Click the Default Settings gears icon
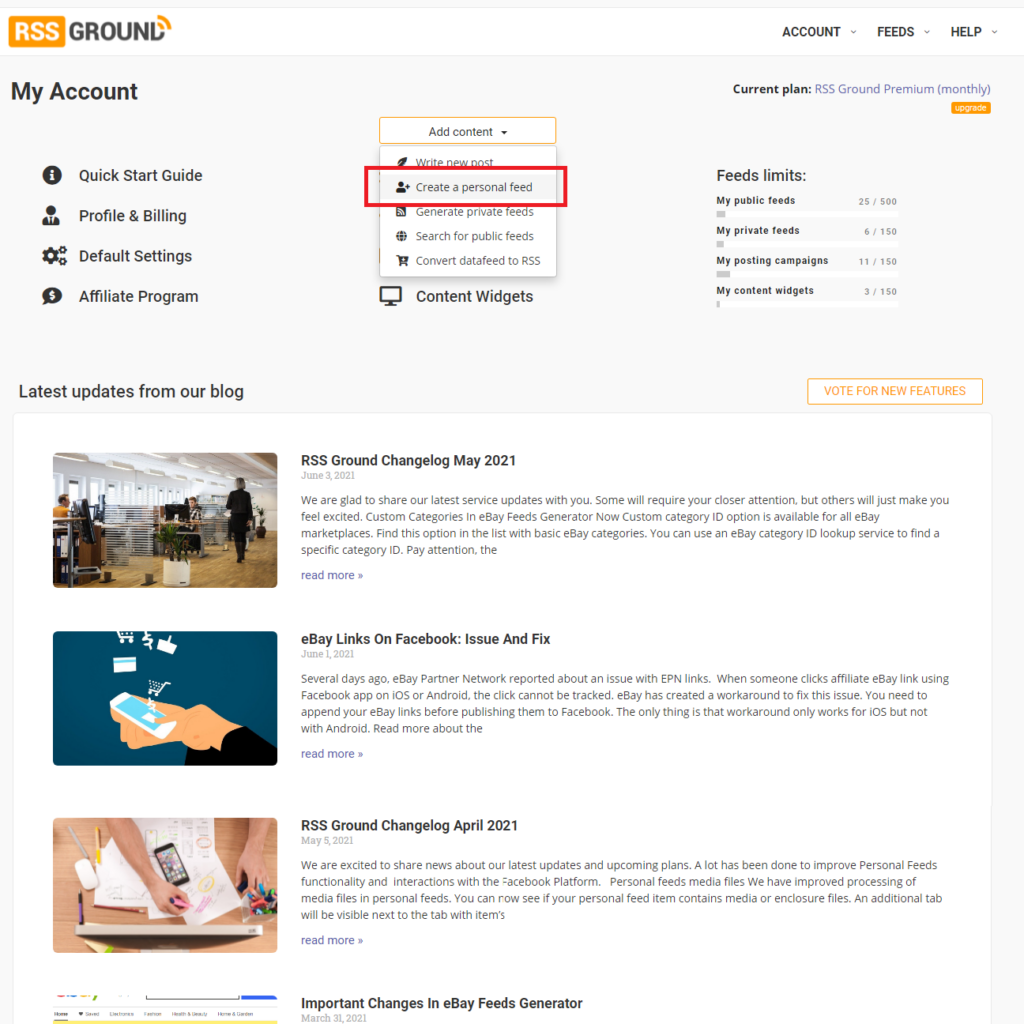 pos(54,256)
